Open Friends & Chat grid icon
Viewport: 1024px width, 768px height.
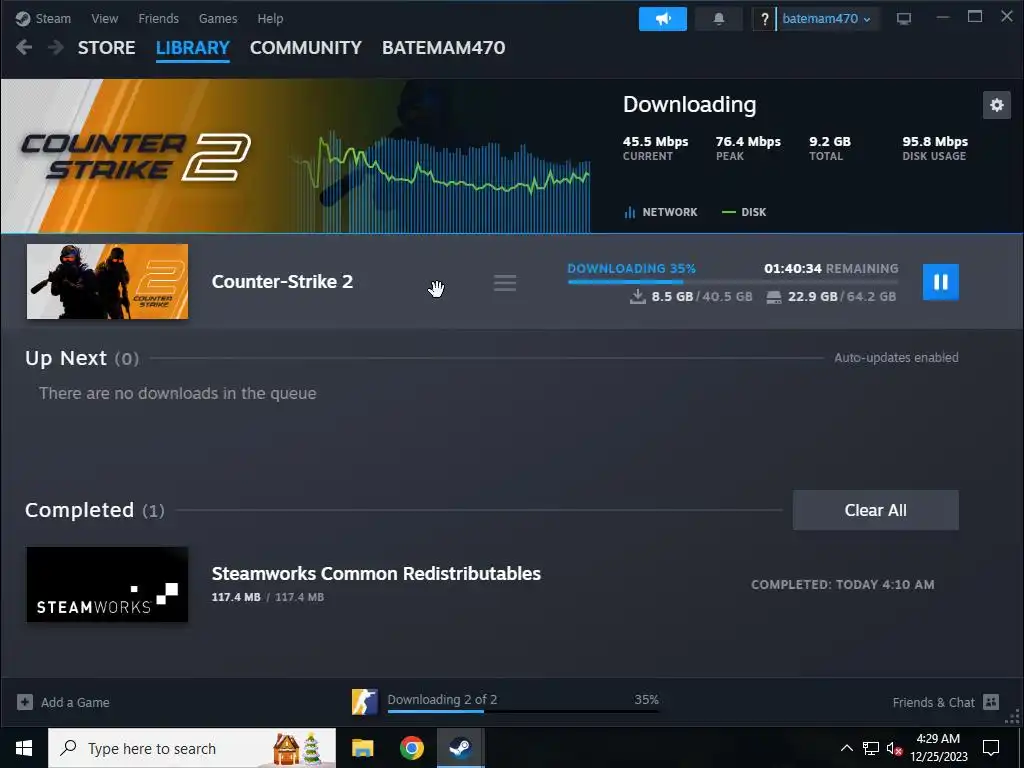991,702
